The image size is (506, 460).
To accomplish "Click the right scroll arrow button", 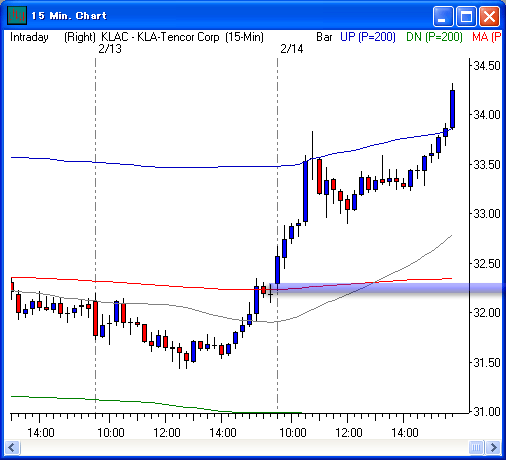I will (x=493, y=447).
